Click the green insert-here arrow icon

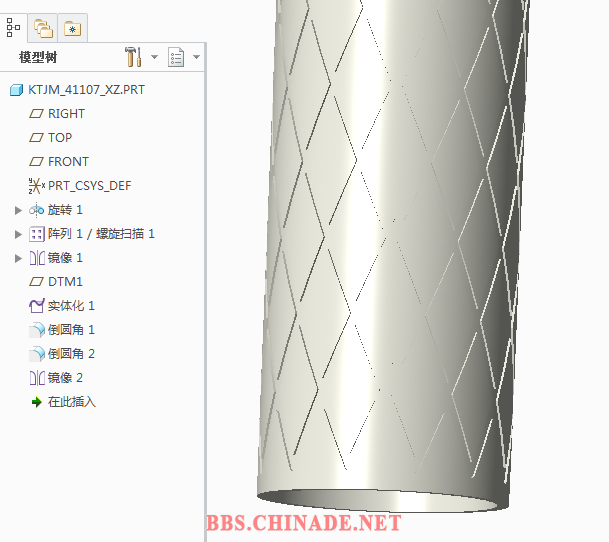(x=37, y=402)
